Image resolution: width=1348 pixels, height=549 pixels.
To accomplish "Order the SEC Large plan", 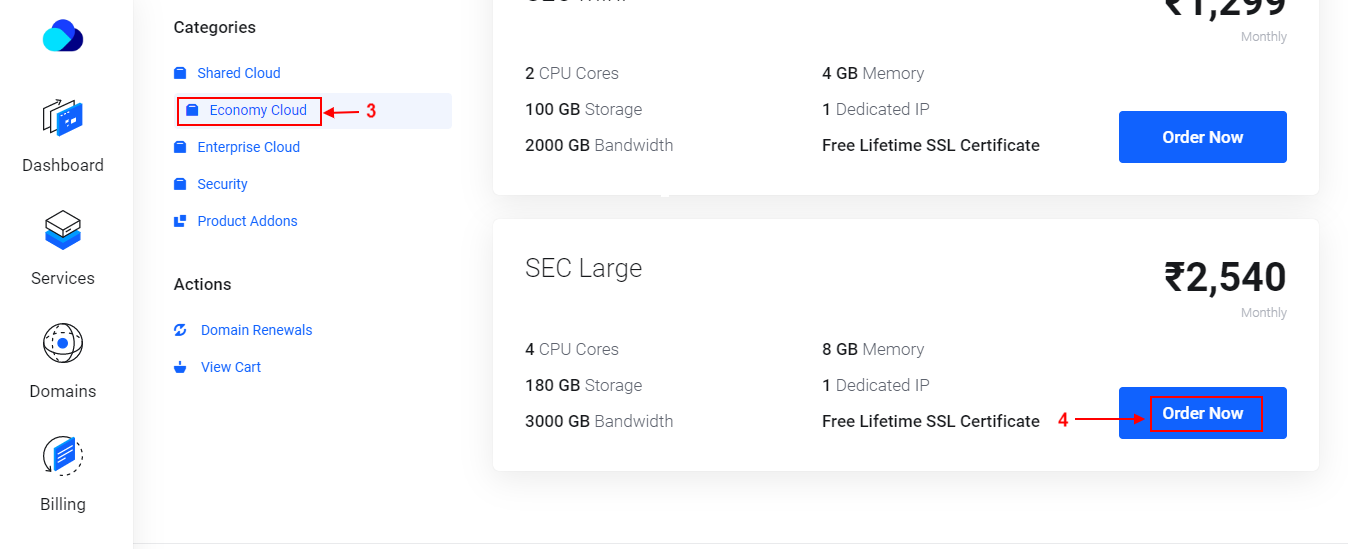I will point(1202,413).
